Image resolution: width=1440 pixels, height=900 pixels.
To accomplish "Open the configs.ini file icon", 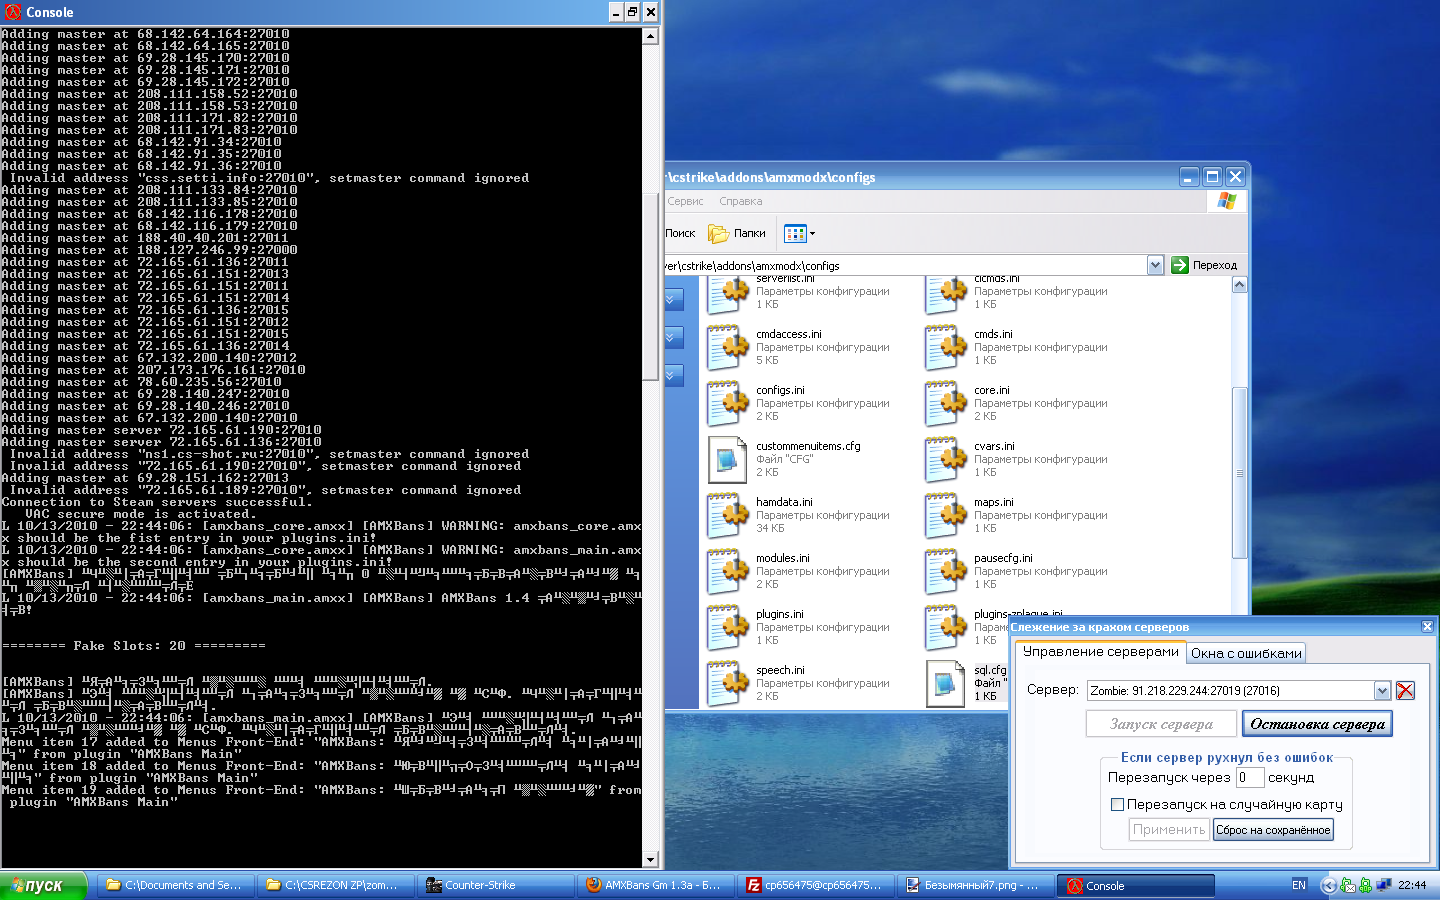I will point(729,404).
